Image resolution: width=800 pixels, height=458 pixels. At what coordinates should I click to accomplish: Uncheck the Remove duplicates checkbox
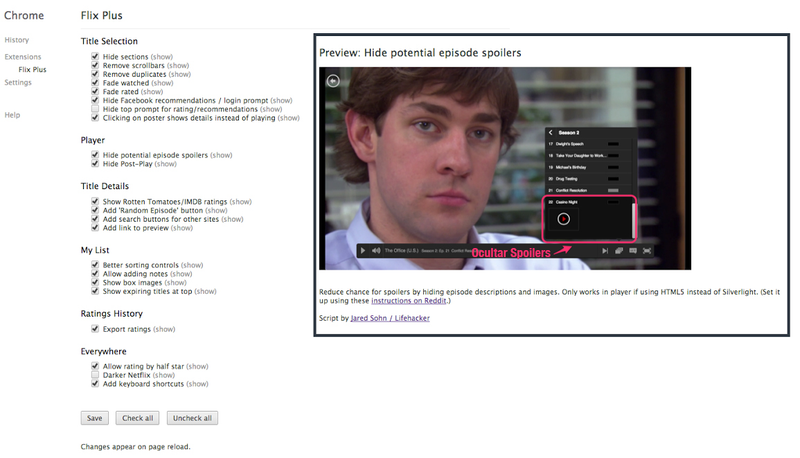tap(95, 73)
